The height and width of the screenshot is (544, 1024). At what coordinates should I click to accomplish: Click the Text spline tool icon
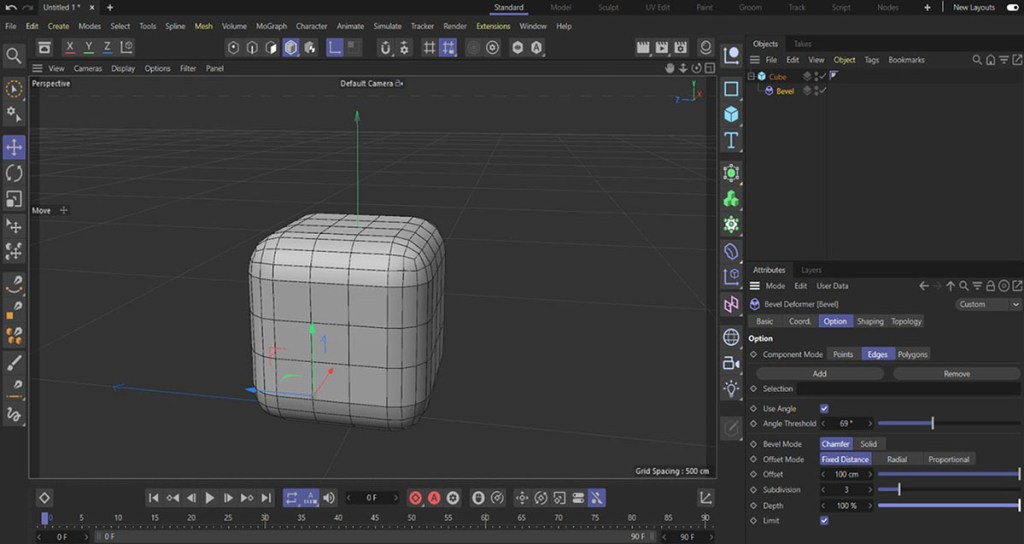click(x=731, y=140)
